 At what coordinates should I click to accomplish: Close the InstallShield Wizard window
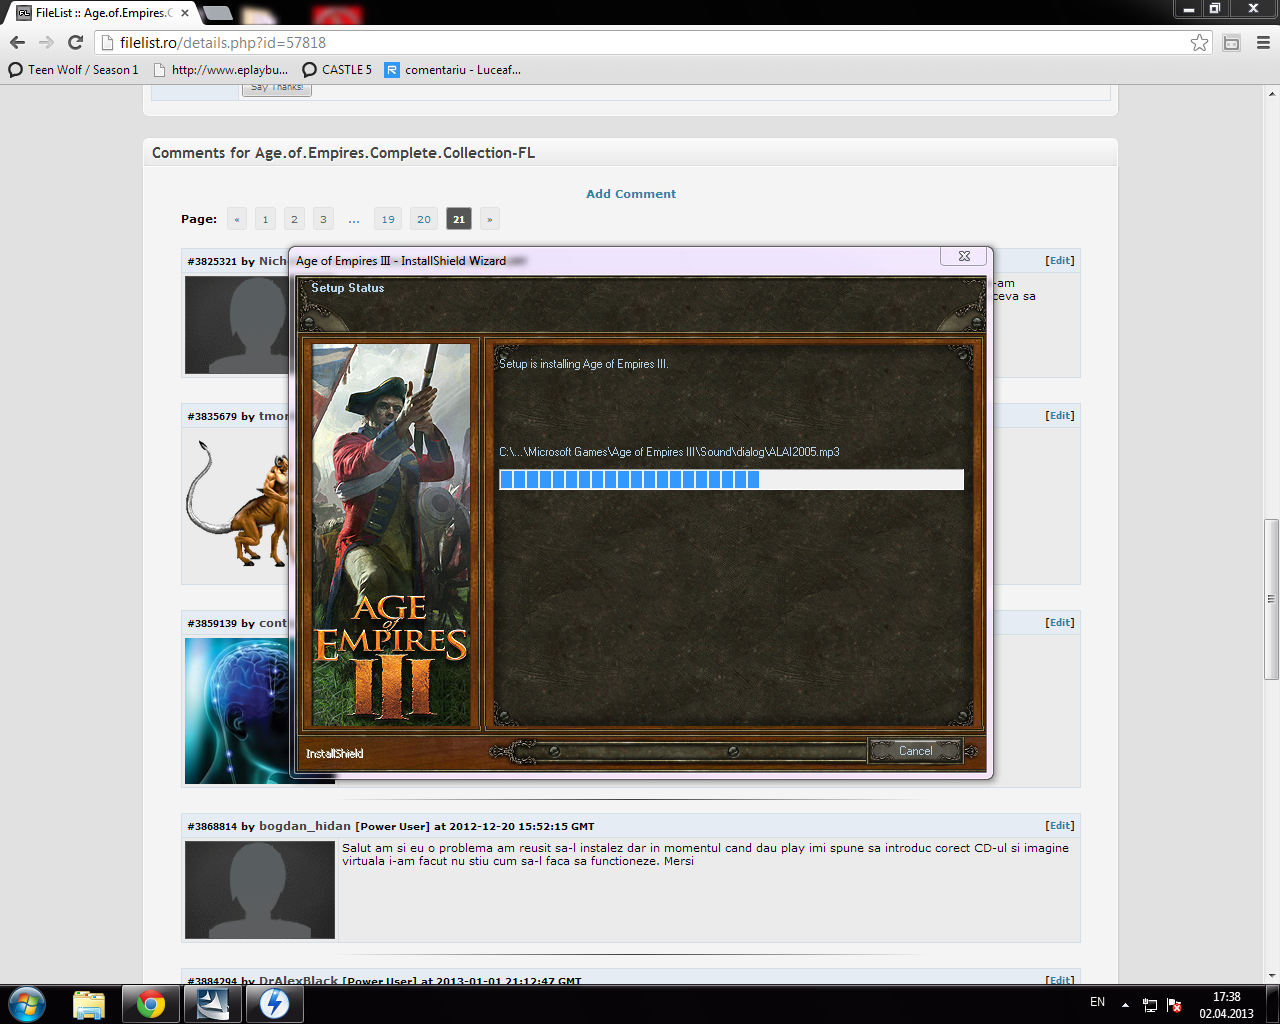tap(964, 256)
